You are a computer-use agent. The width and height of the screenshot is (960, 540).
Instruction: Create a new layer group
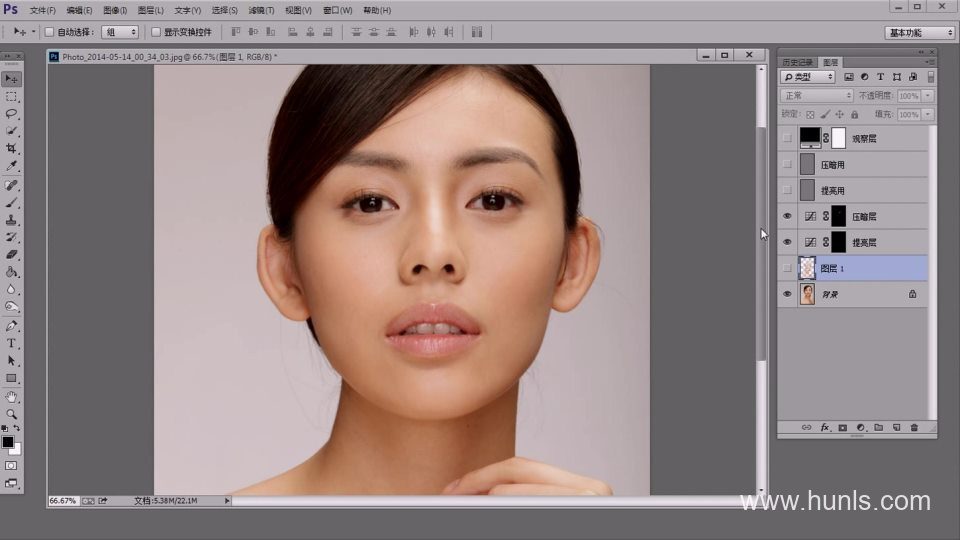tap(879, 427)
